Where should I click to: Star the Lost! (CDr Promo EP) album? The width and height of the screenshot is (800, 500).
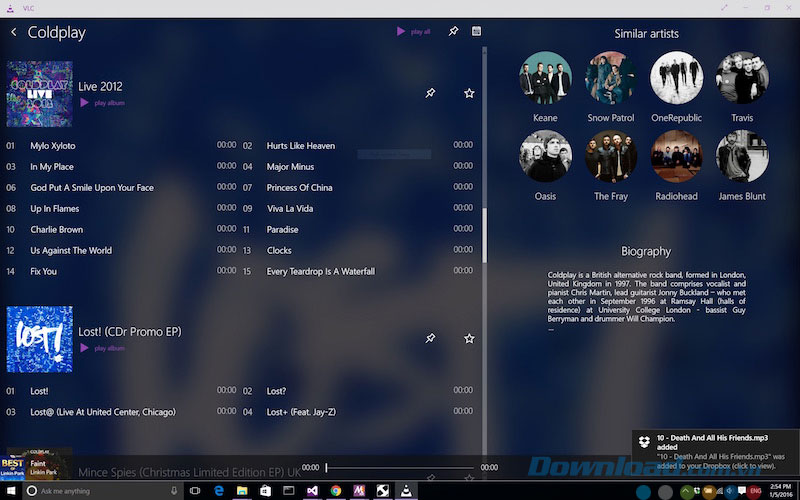(469, 338)
